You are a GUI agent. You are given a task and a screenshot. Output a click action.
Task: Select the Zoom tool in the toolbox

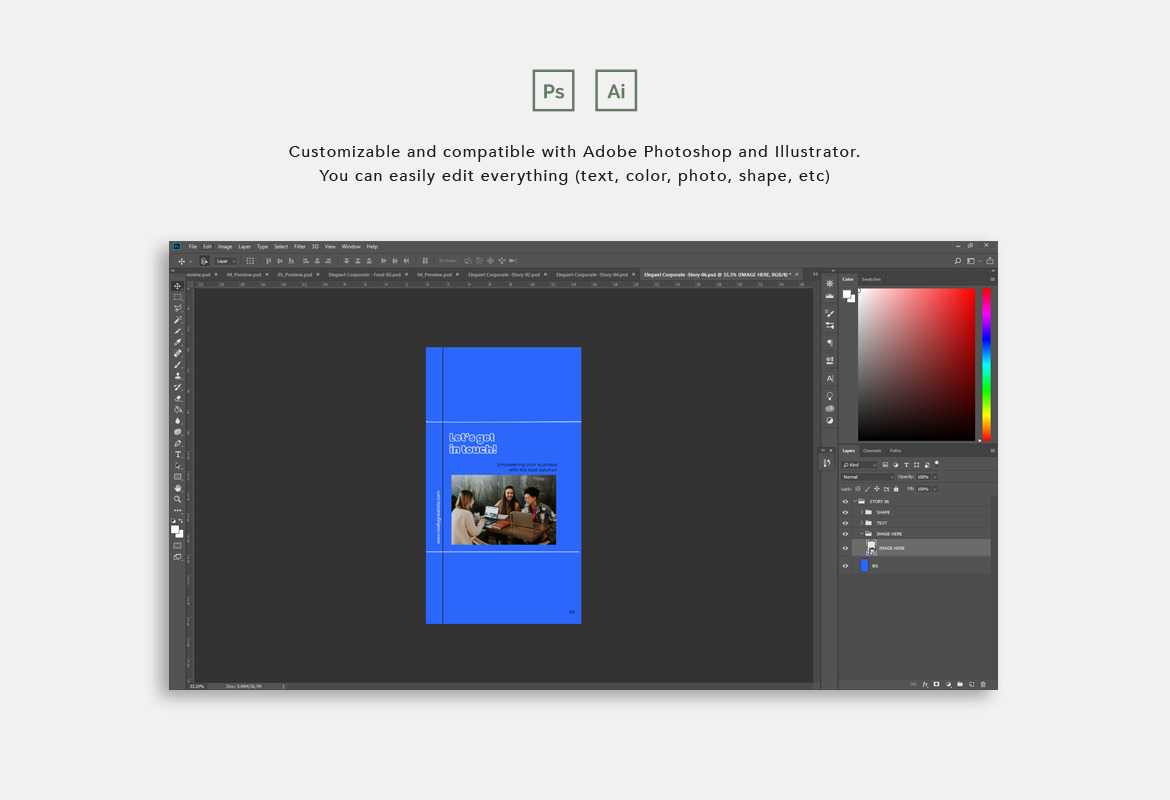tap(178, 499)
